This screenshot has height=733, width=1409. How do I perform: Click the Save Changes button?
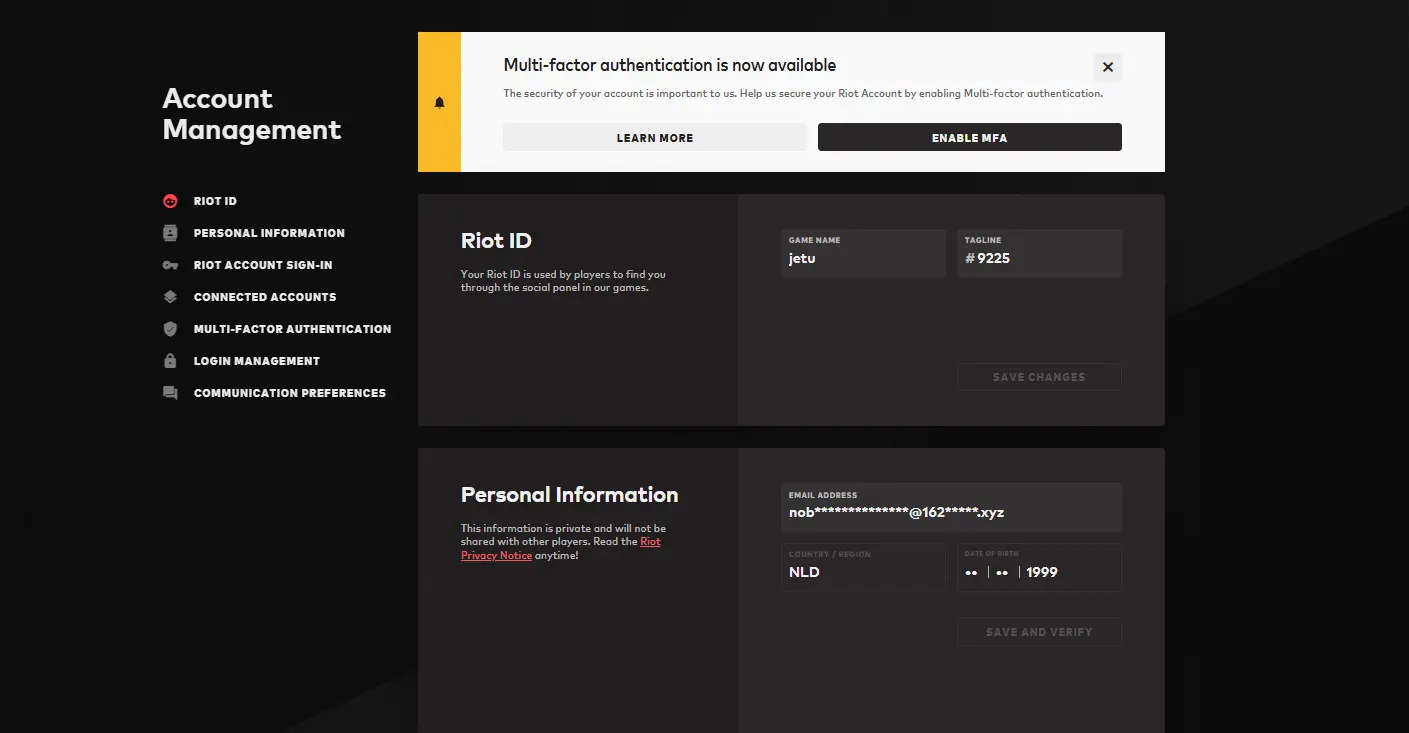1038,377
